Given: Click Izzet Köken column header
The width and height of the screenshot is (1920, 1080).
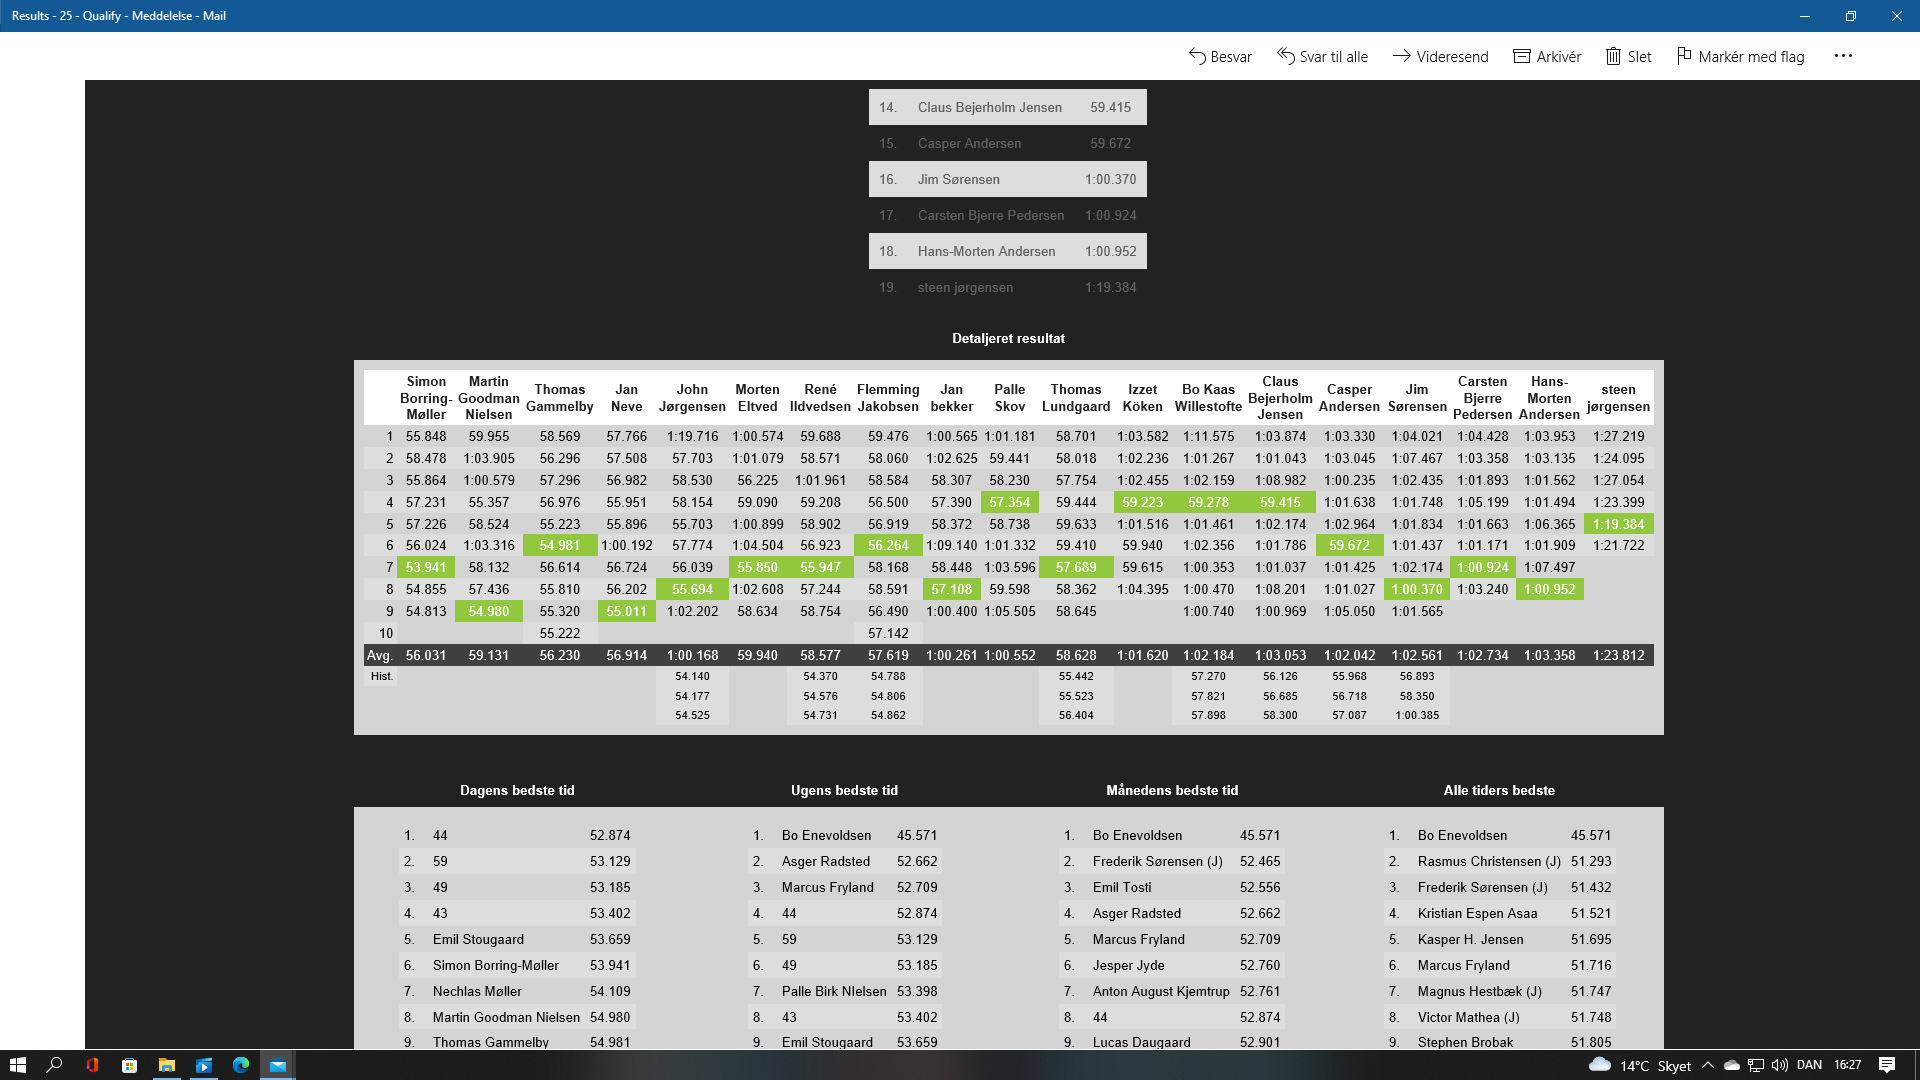Looking at the screenshot, I should (1143, 398).
